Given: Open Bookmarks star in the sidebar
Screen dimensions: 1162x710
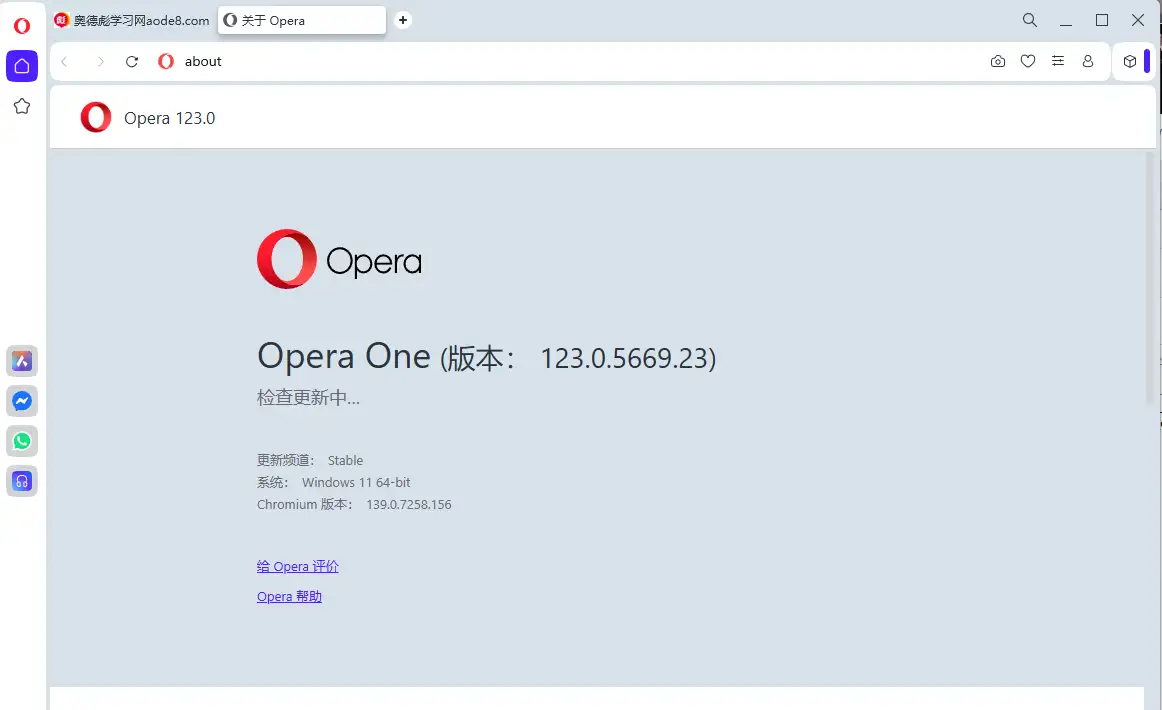Looking at the screenshot, I should (22, 106).
